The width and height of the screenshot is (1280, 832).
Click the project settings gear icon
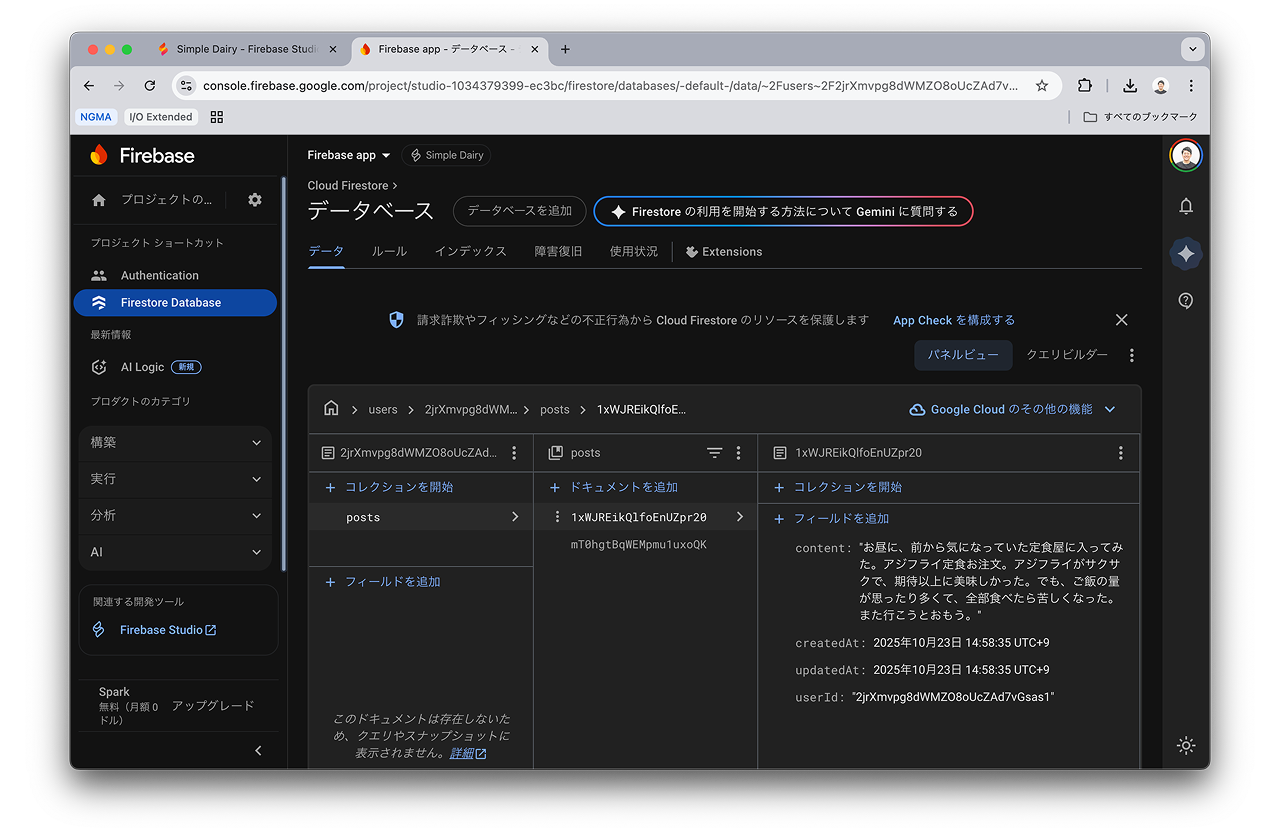[255, 200]
